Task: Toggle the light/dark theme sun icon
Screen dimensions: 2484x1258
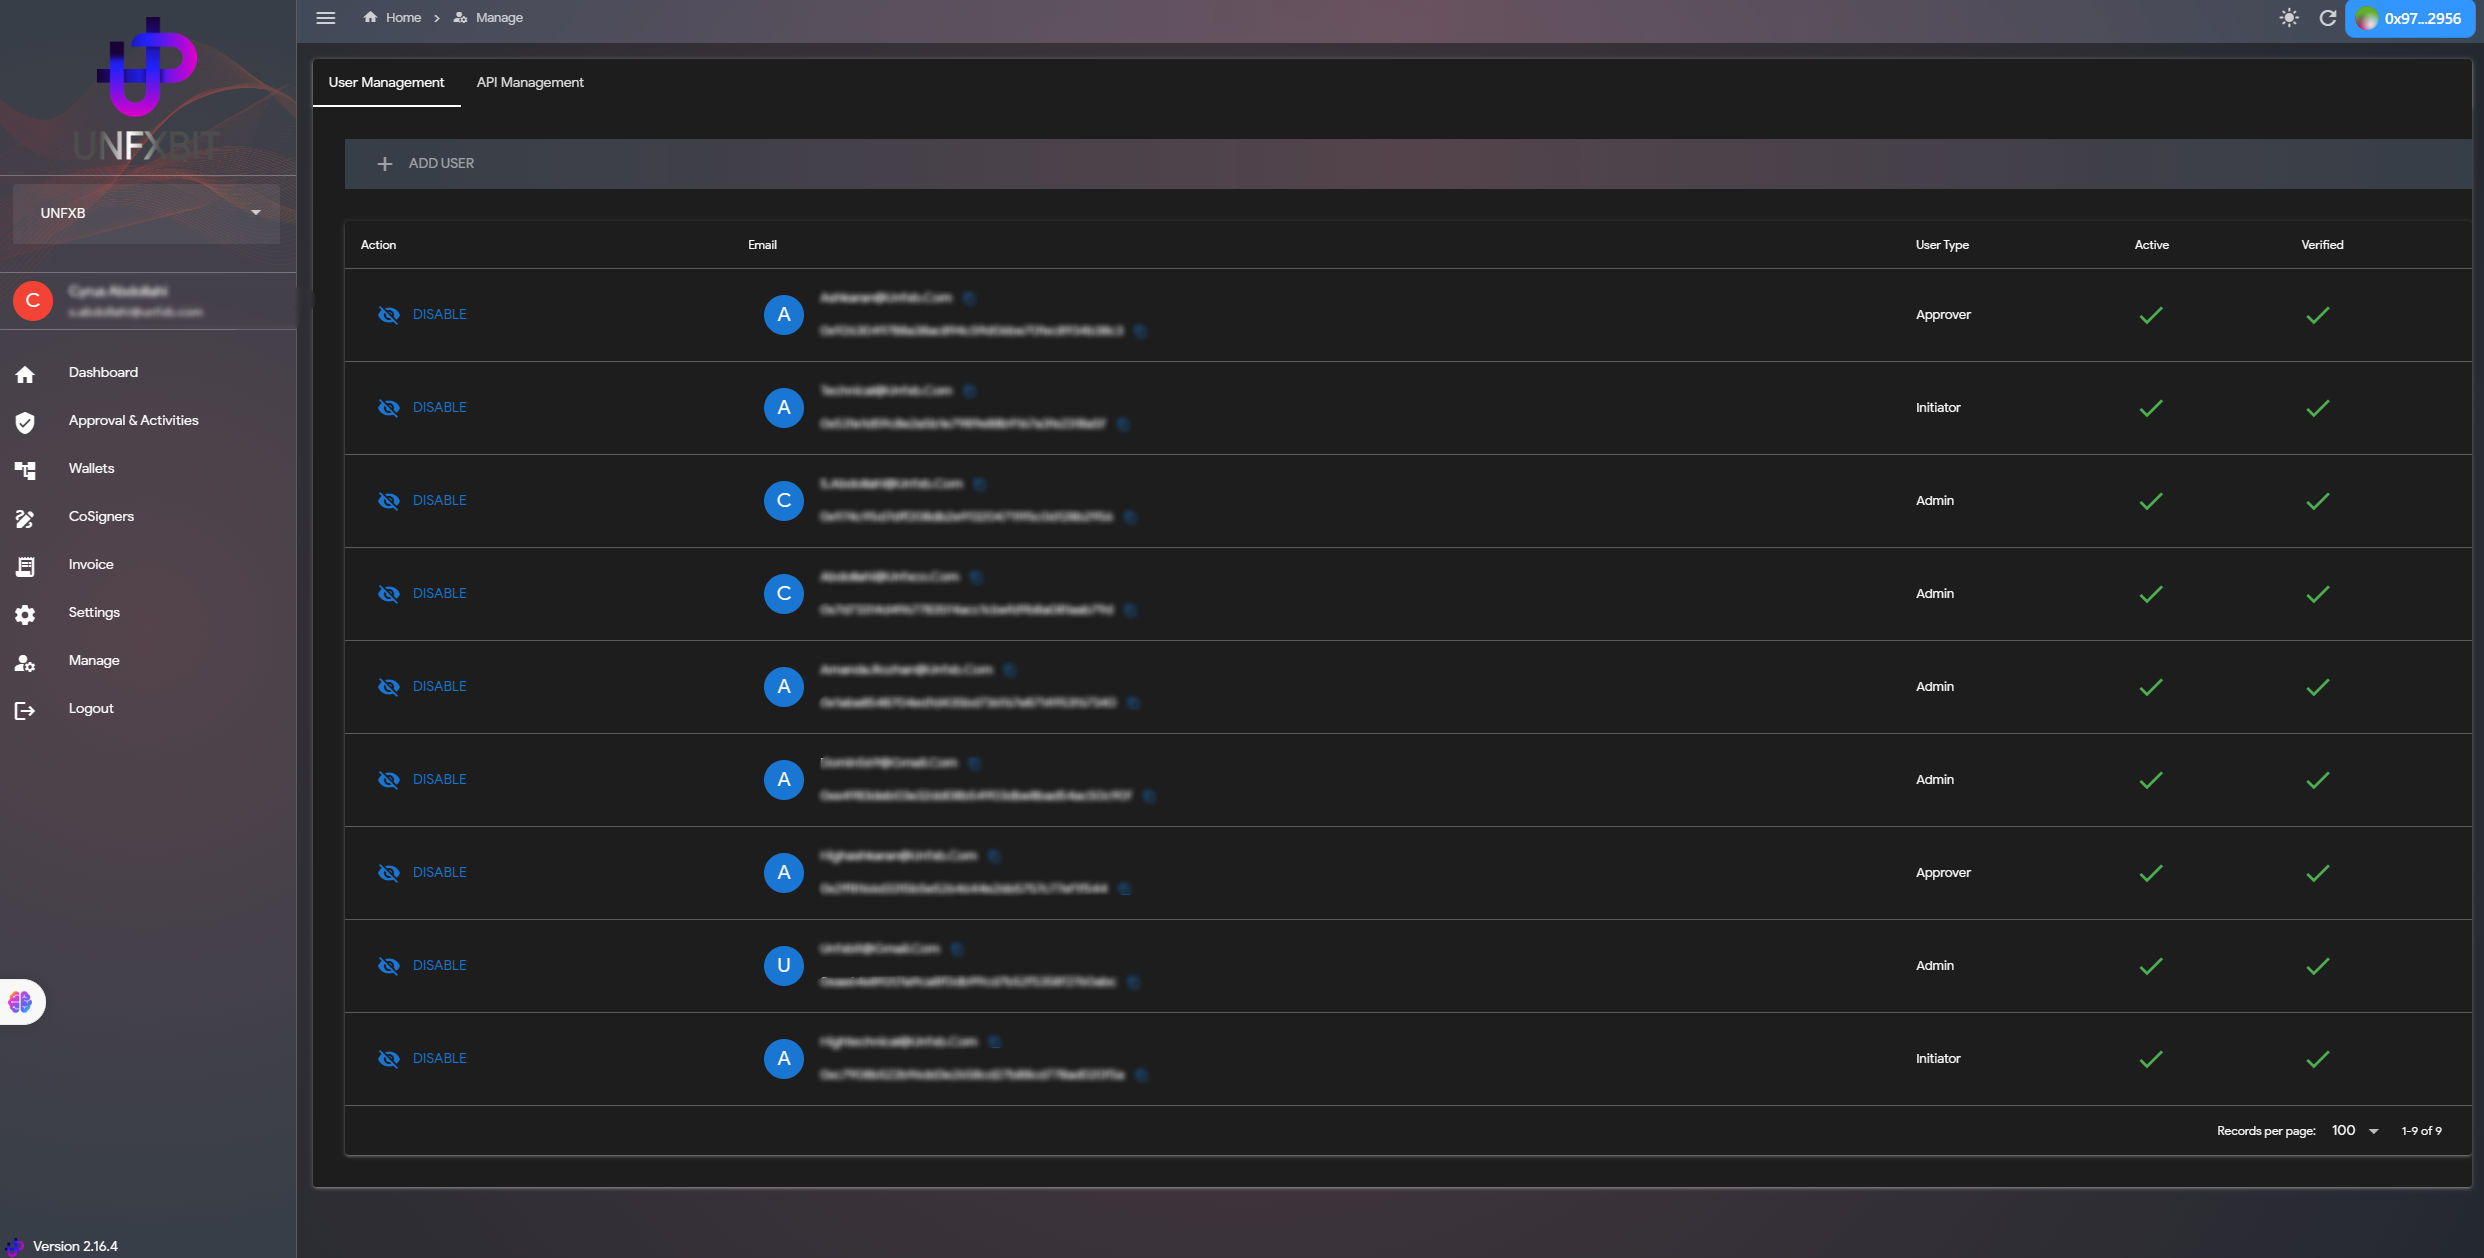Action: click(2288, 18)
